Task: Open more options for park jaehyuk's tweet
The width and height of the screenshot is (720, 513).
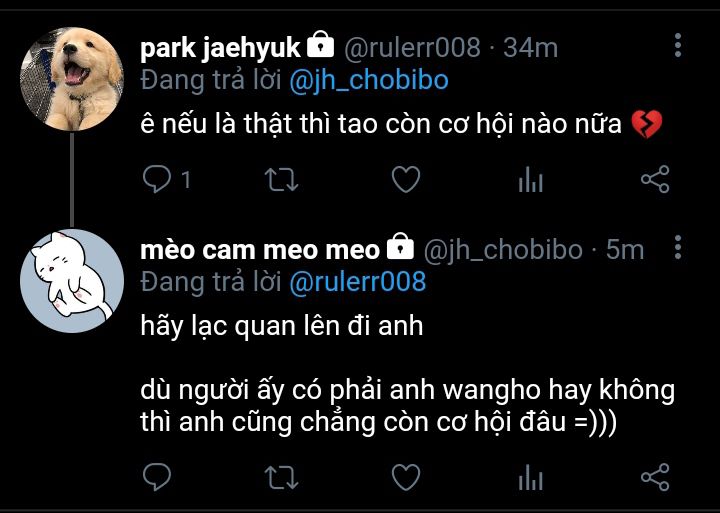Action: (x=678, y=45)
